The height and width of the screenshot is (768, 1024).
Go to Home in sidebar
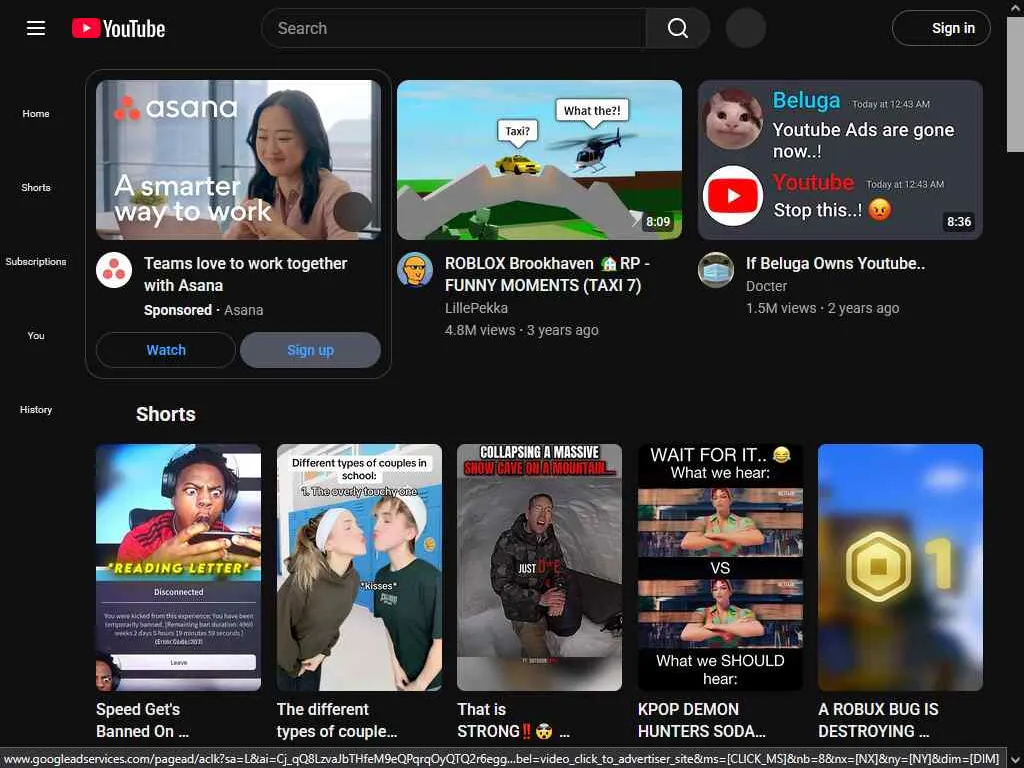36,114
